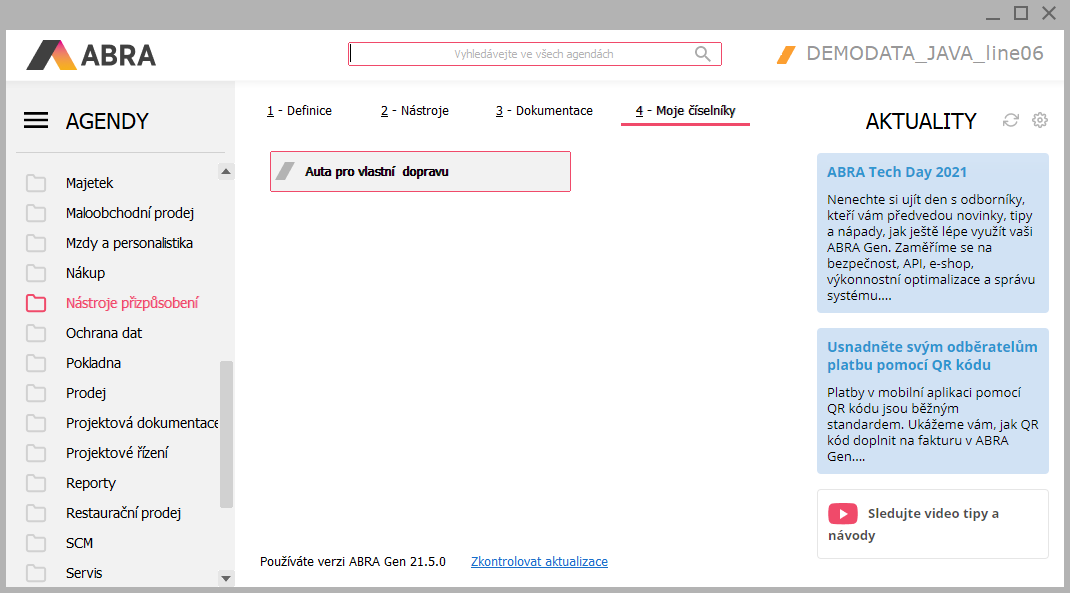Click the ABRA logo
Screen dimensions: 1070x593
(91, 54)
